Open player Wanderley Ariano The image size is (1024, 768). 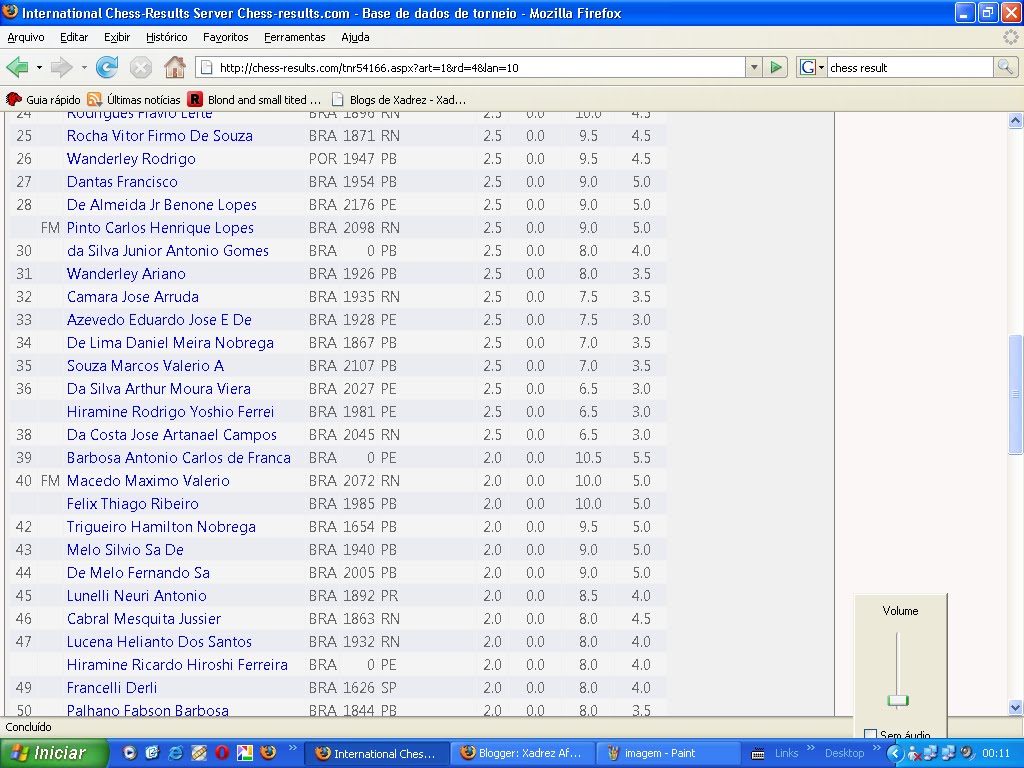click(126, 274)
